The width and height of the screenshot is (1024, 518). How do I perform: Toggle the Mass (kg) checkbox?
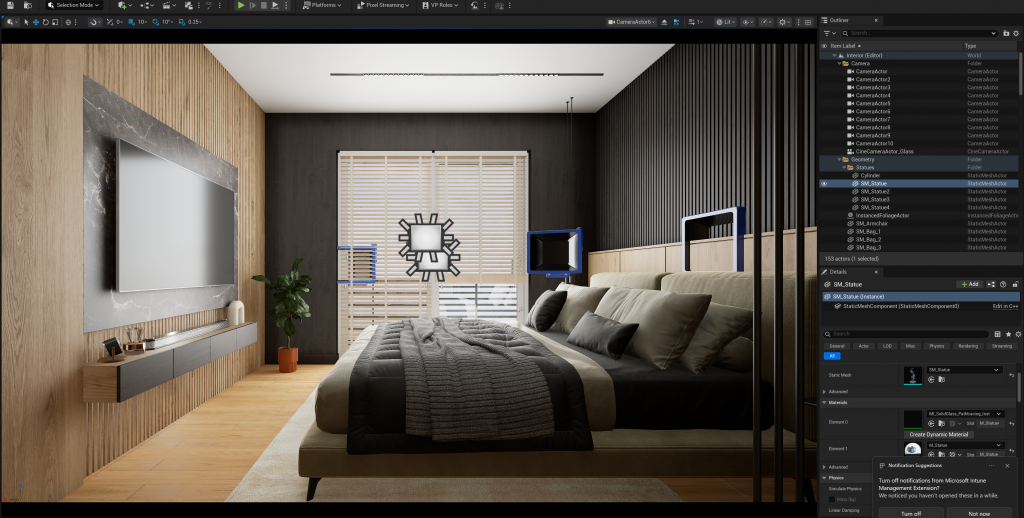(832, 500)
